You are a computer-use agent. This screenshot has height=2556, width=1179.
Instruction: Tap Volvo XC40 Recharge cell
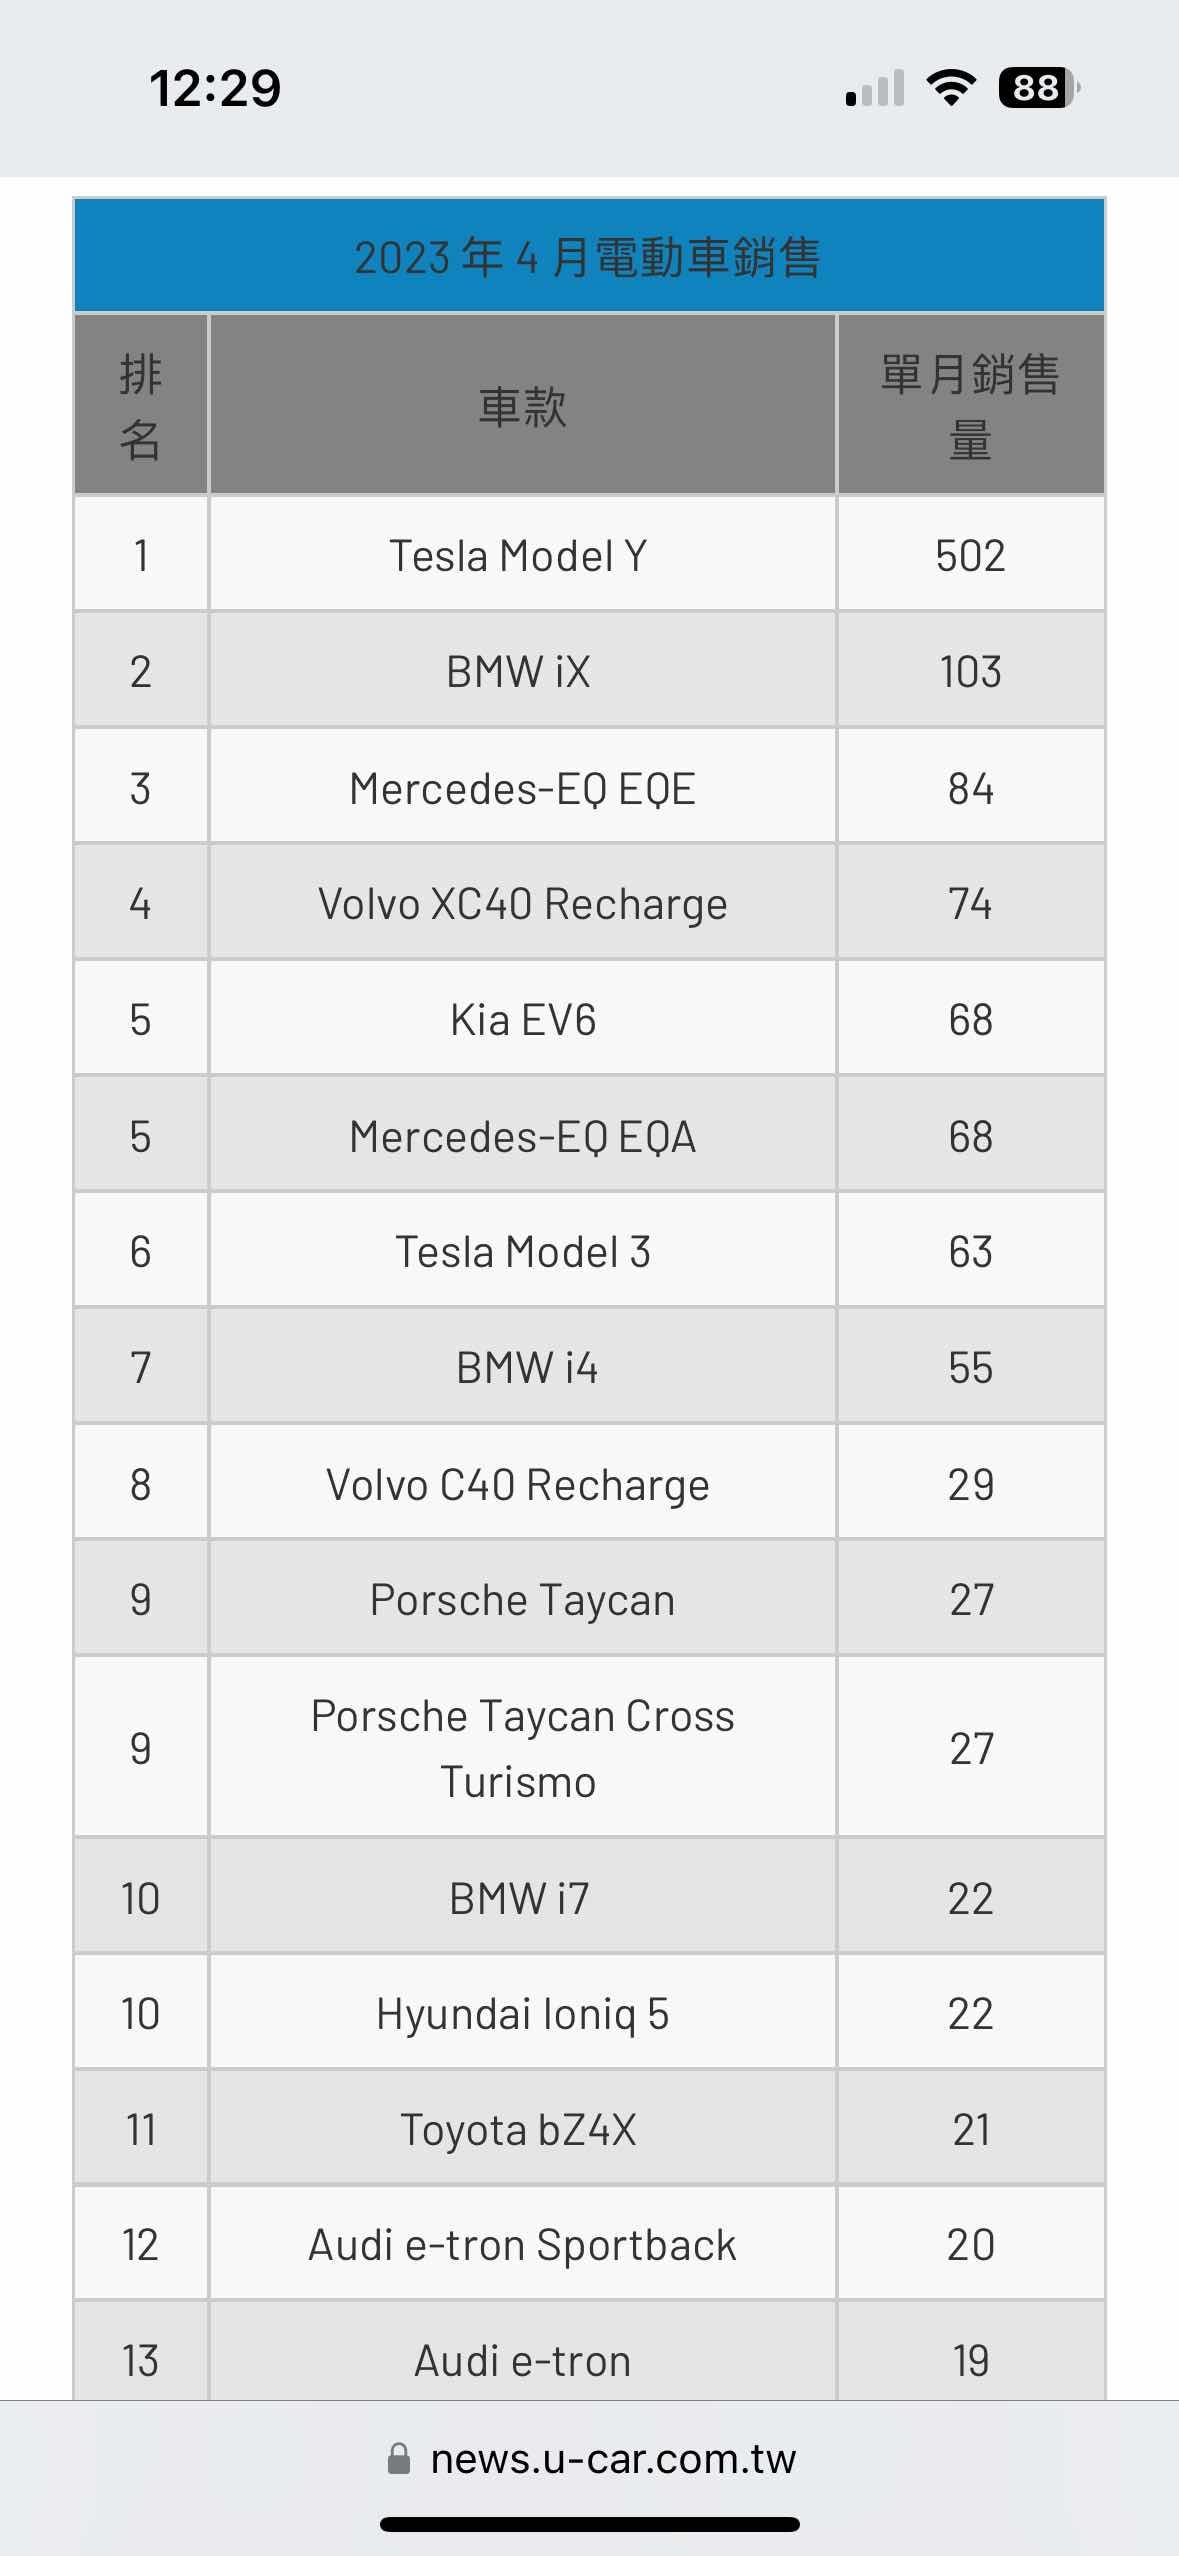click(522, 904)
